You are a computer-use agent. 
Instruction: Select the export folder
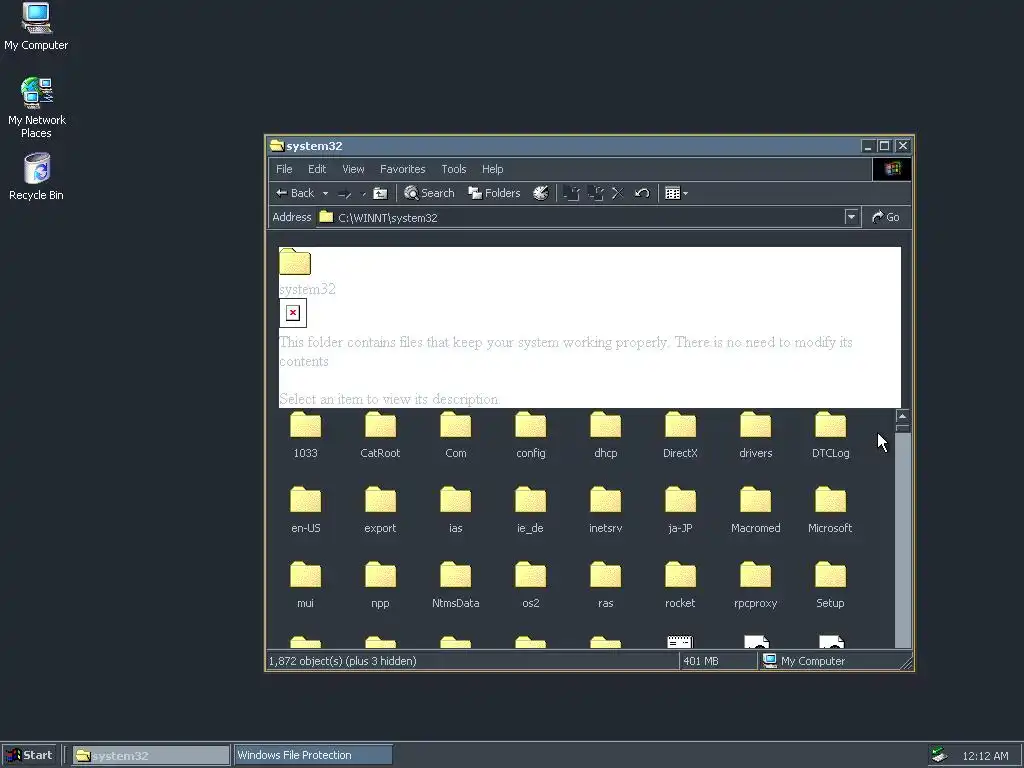[x=380, y=510]
